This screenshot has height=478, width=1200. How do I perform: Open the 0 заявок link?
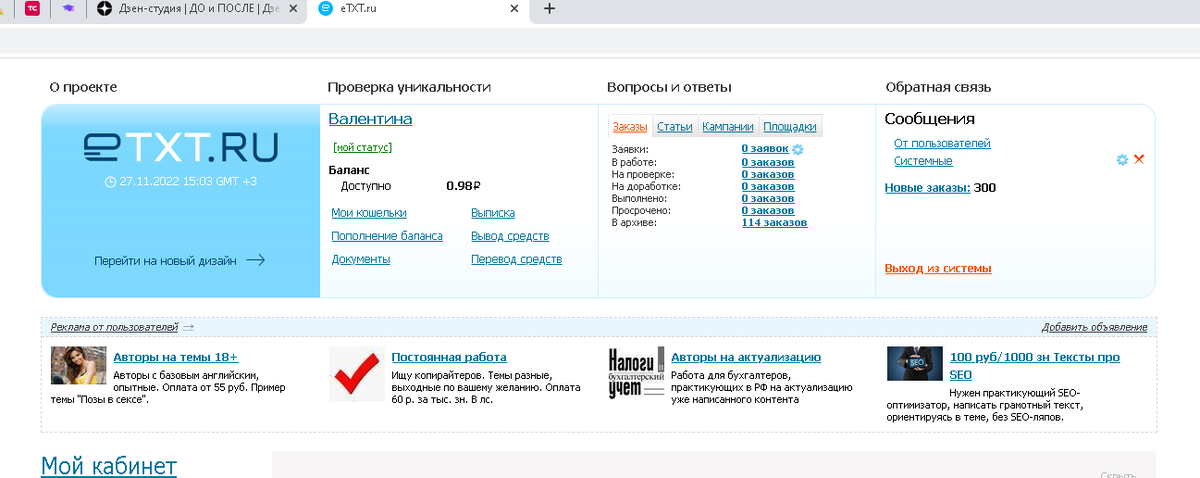click(764, 149)
